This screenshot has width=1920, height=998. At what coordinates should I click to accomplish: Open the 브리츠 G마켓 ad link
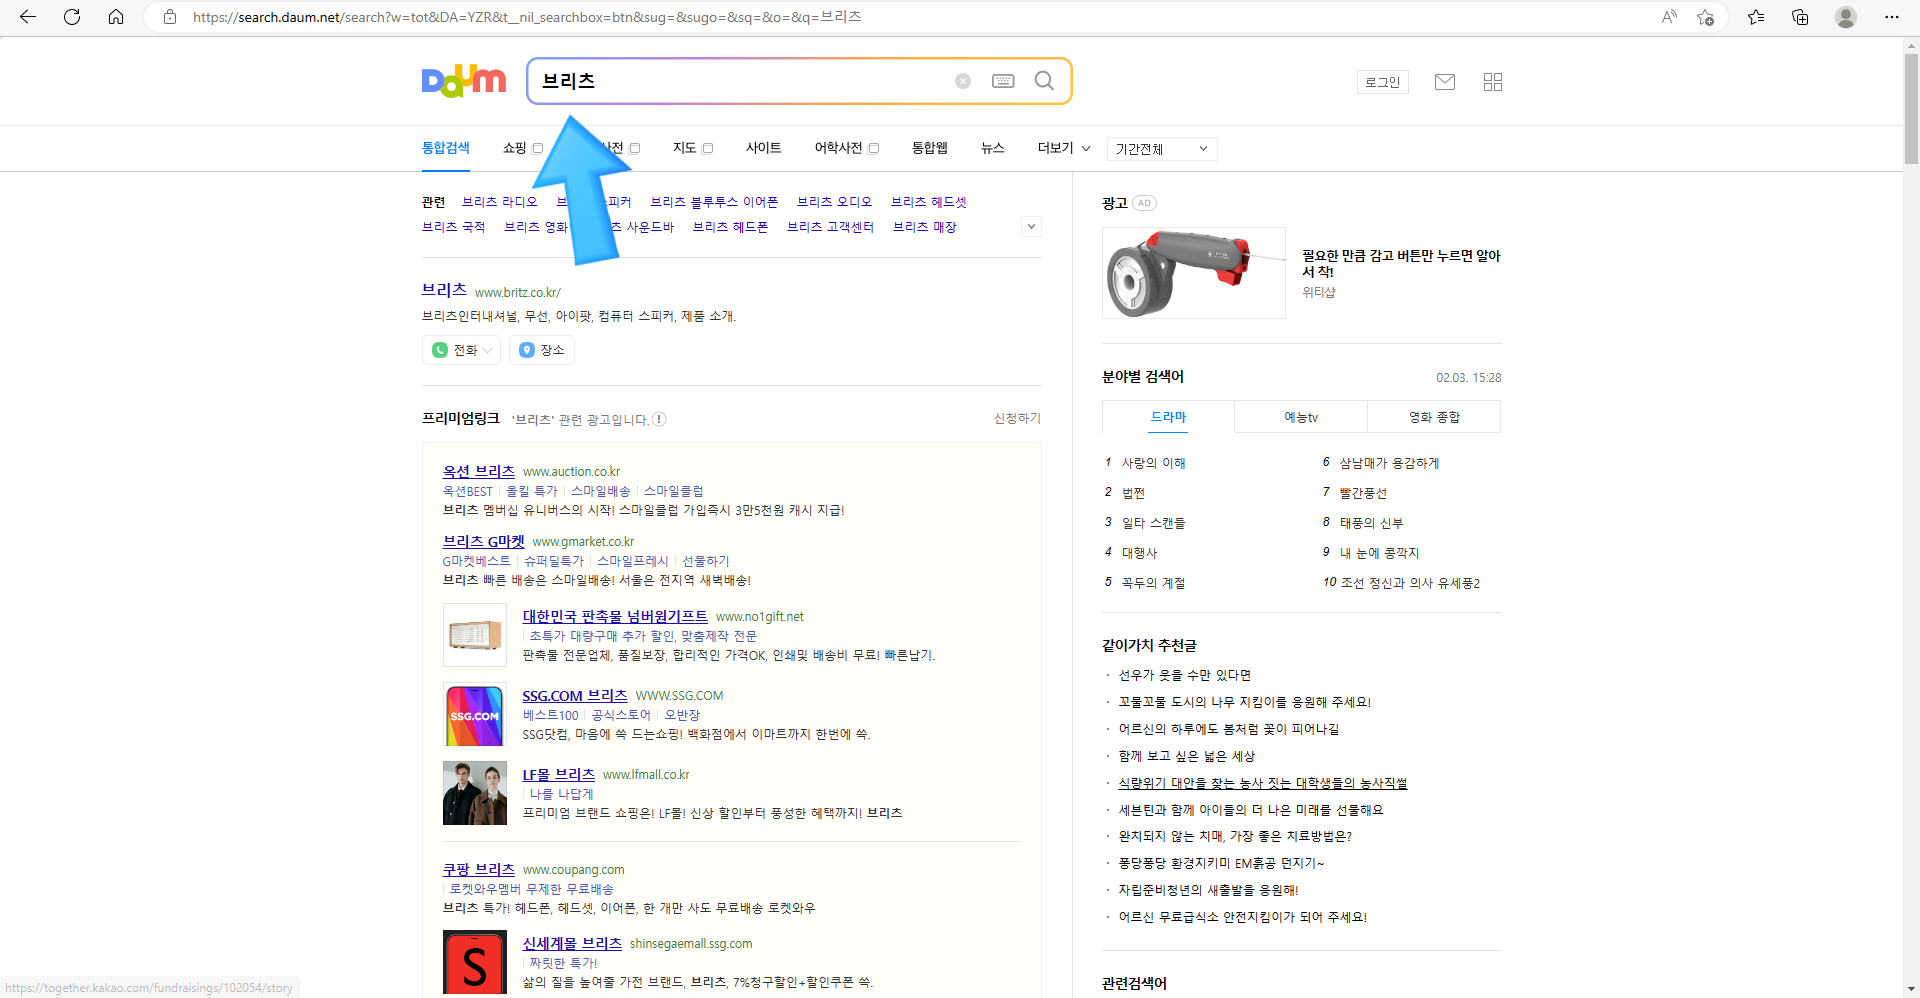point(483,541)
